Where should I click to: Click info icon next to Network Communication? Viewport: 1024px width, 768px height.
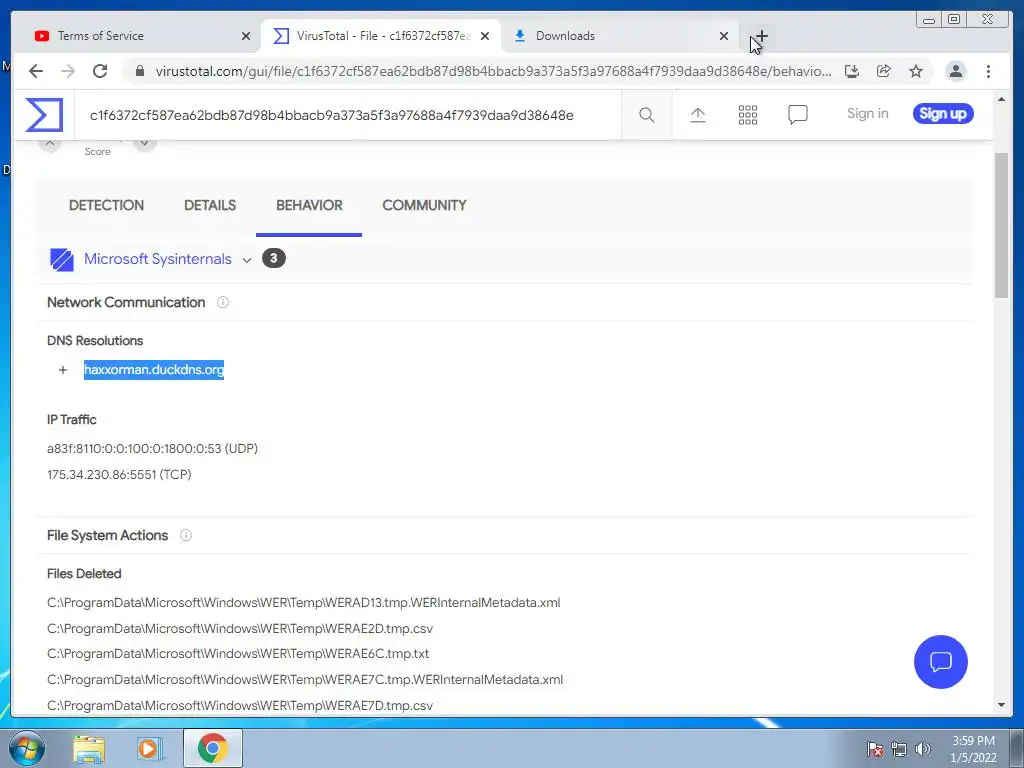223,302
